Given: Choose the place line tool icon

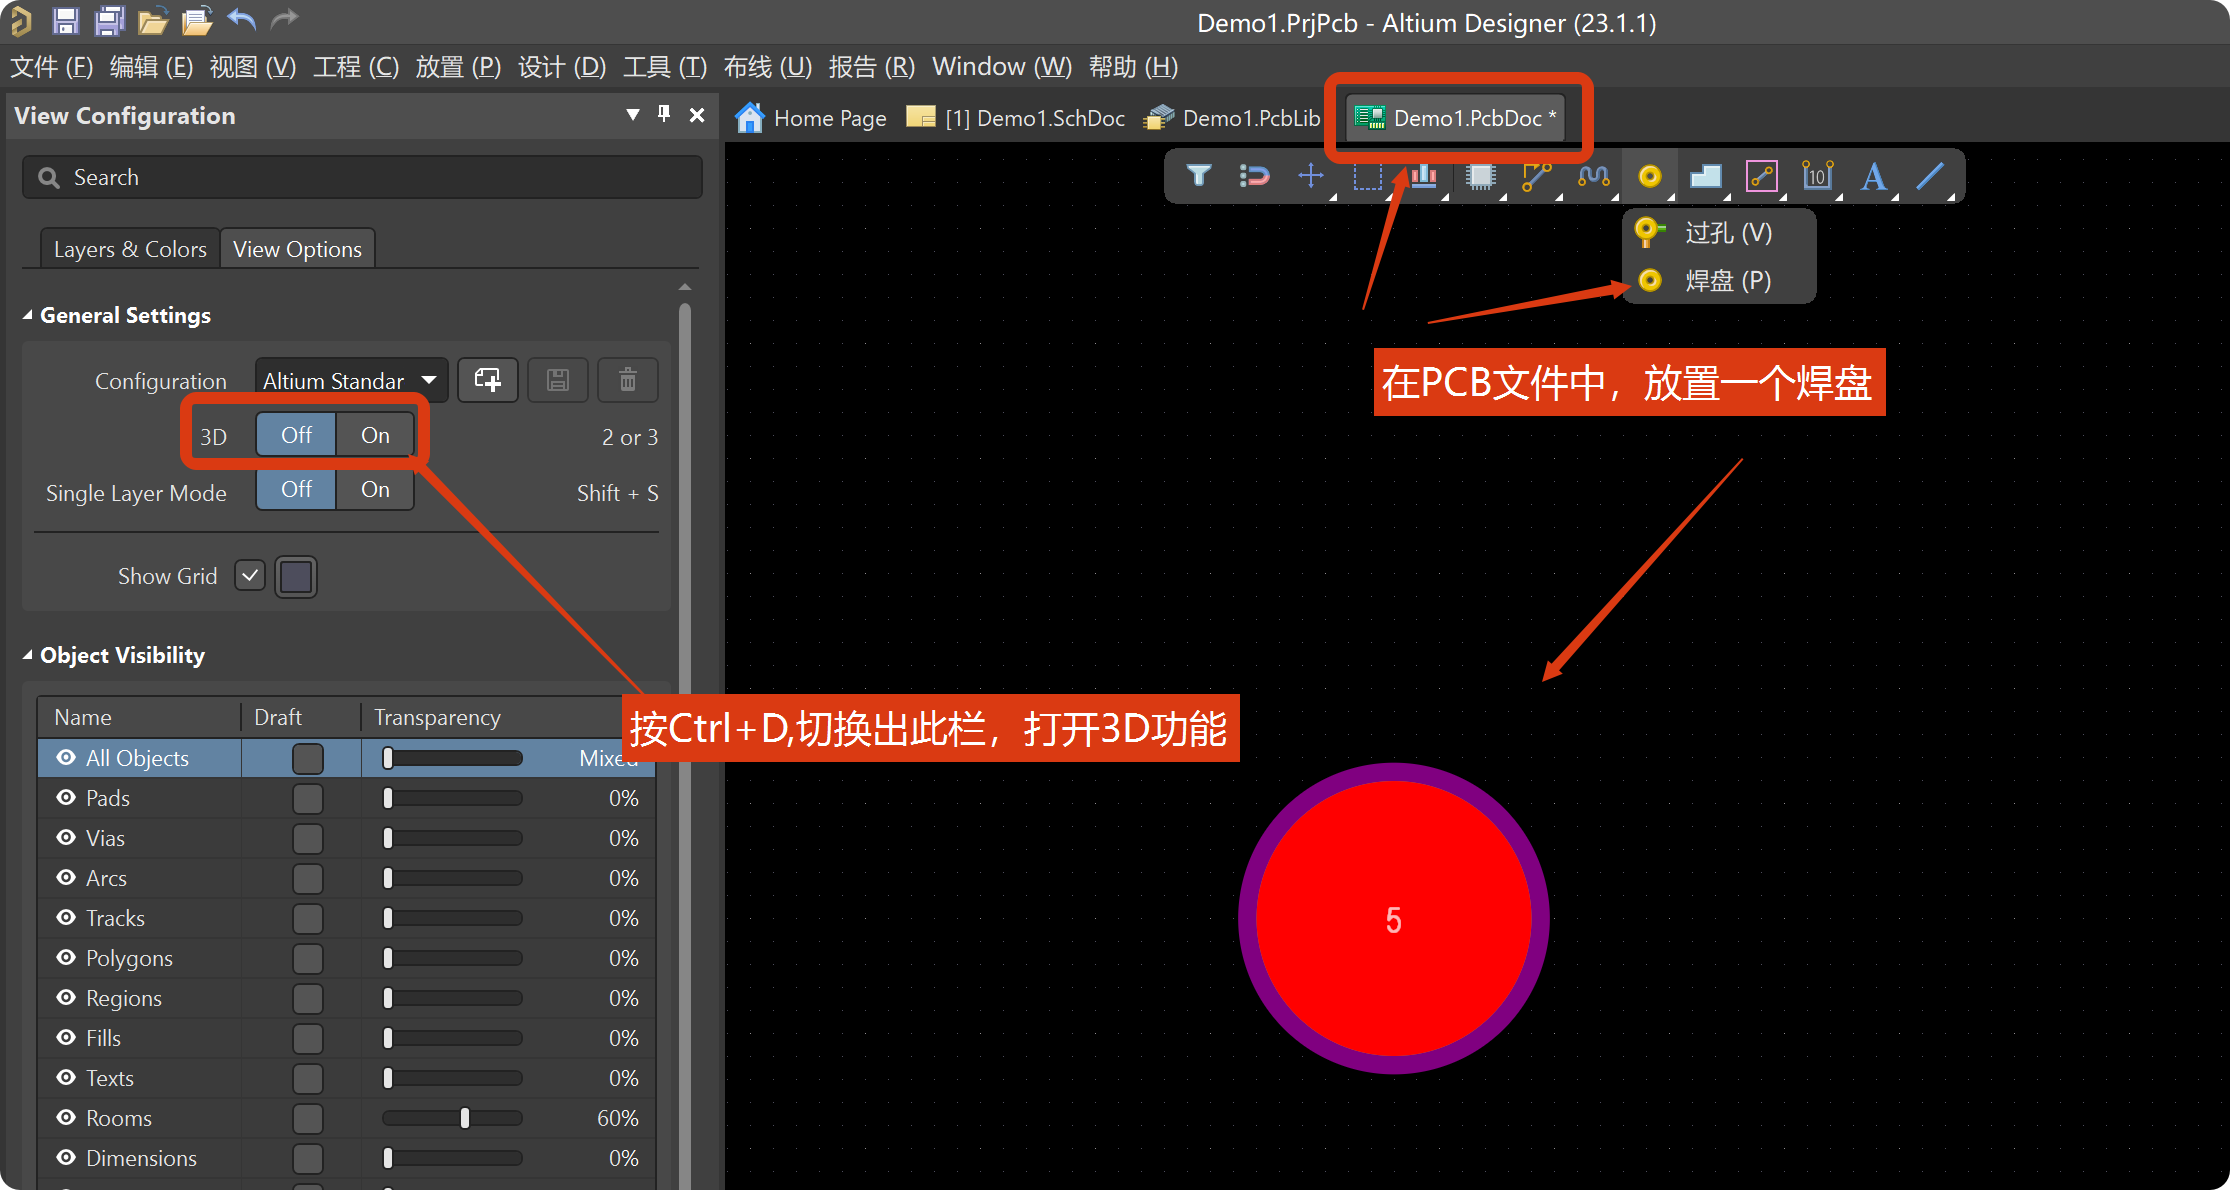Looking at the screenshot, I should pos(1929,177).
